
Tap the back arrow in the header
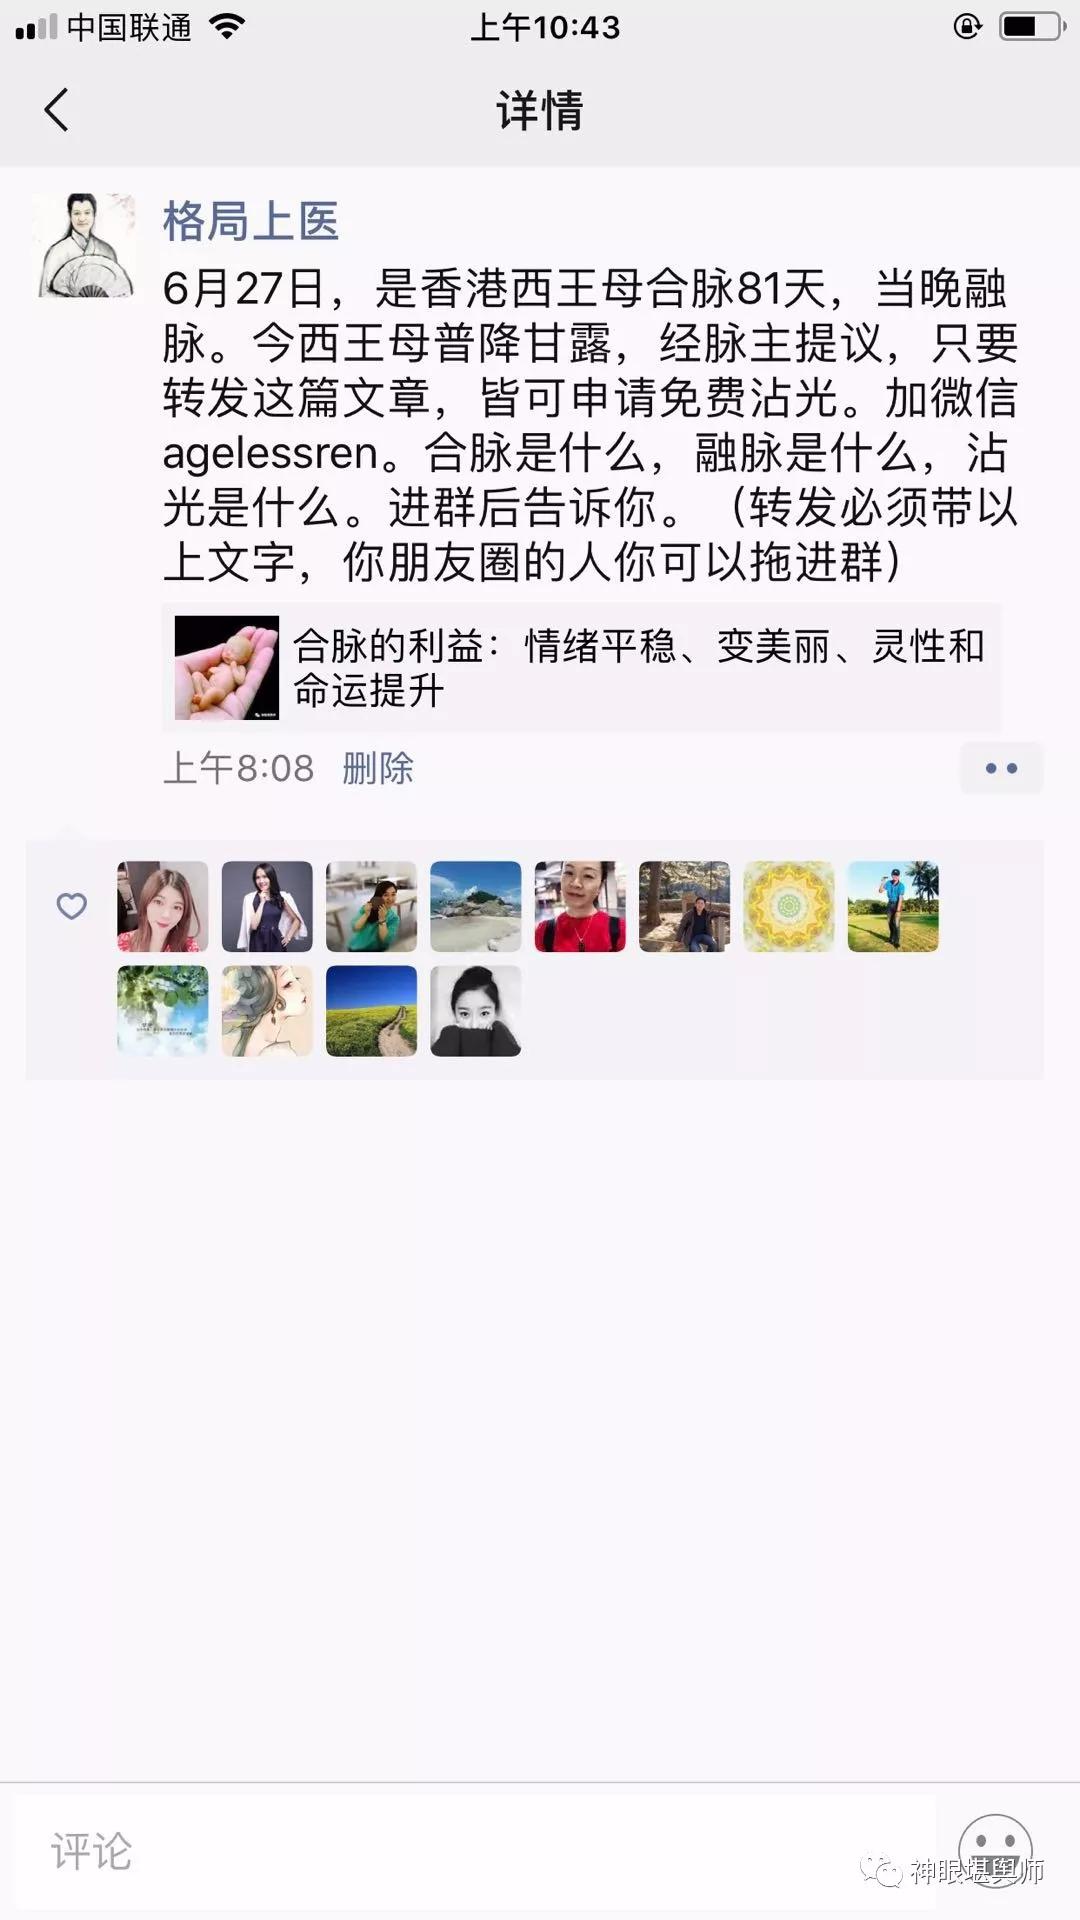pos(56,110)
